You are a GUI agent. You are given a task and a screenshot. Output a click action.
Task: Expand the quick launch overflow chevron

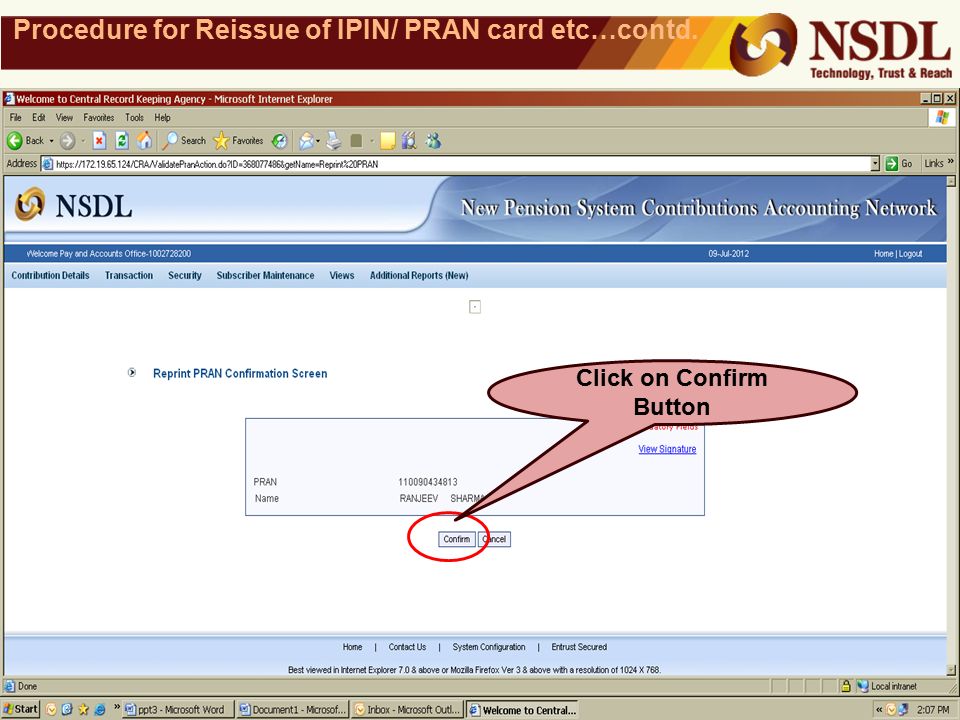tap(117, 708)
